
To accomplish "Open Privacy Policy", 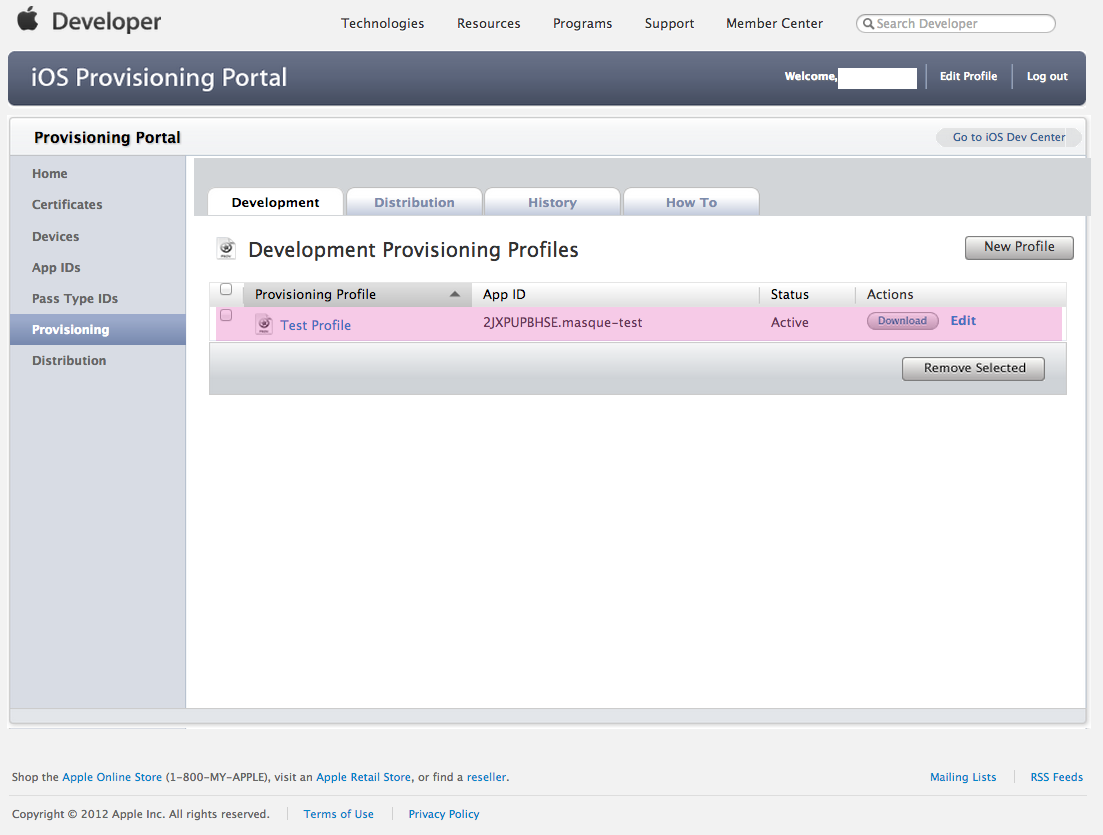I will [444, 814].
